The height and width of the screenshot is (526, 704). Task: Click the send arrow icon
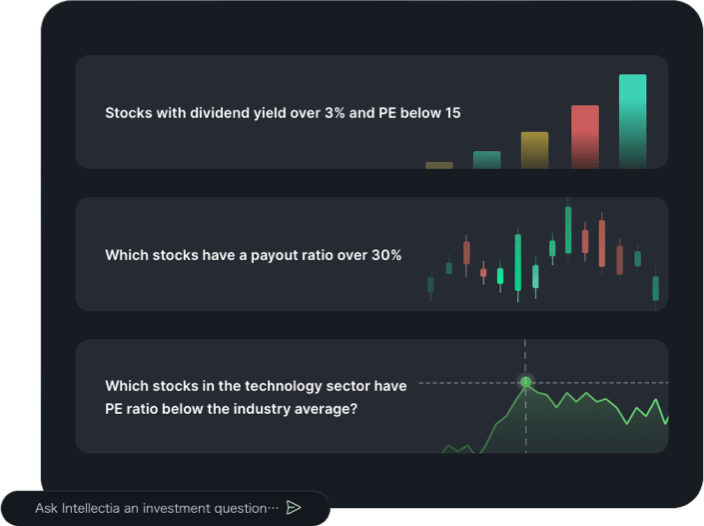(293, 508)
